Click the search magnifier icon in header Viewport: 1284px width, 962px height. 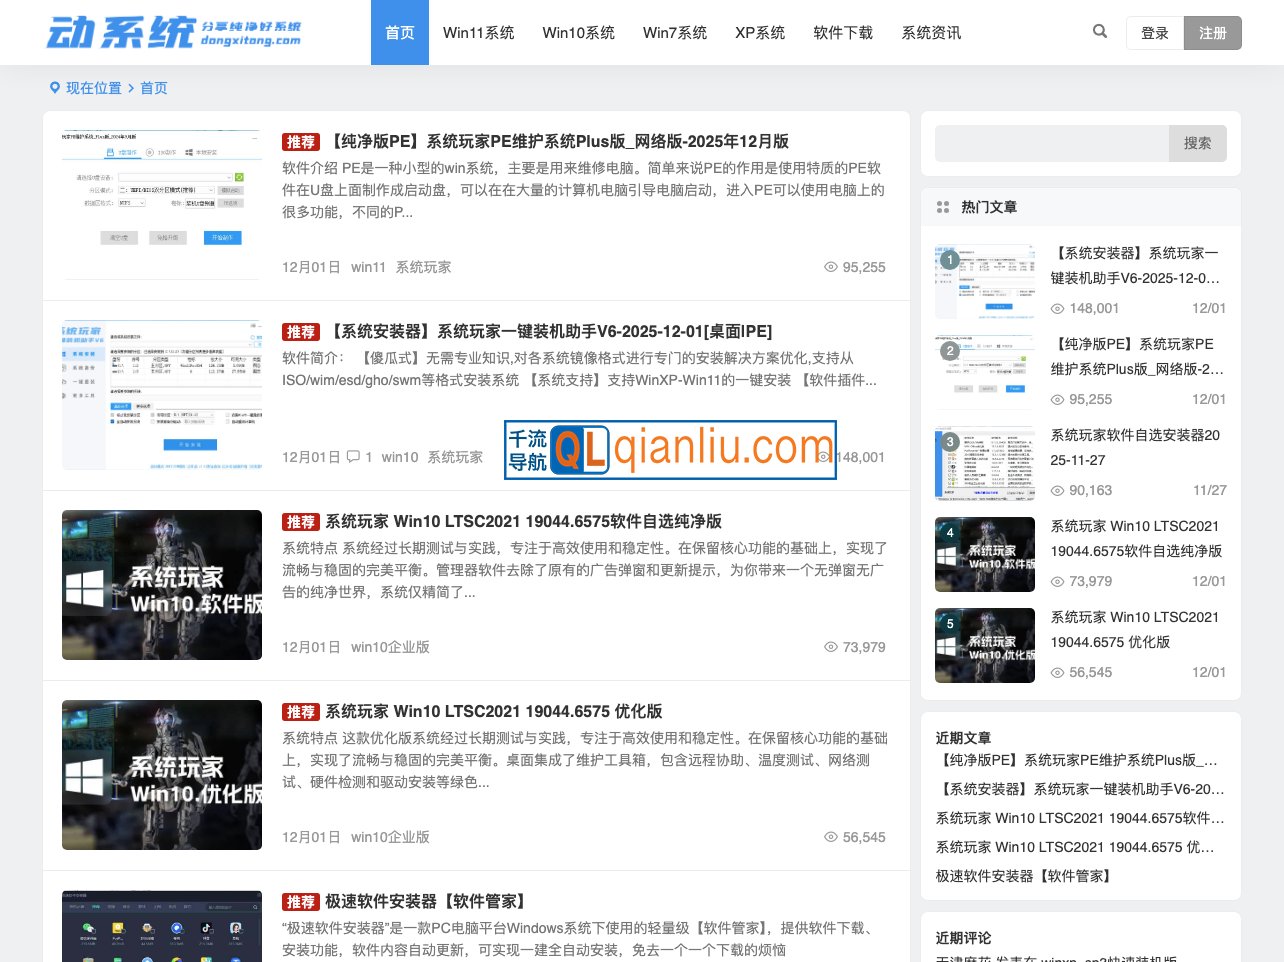coord(1100,32)
